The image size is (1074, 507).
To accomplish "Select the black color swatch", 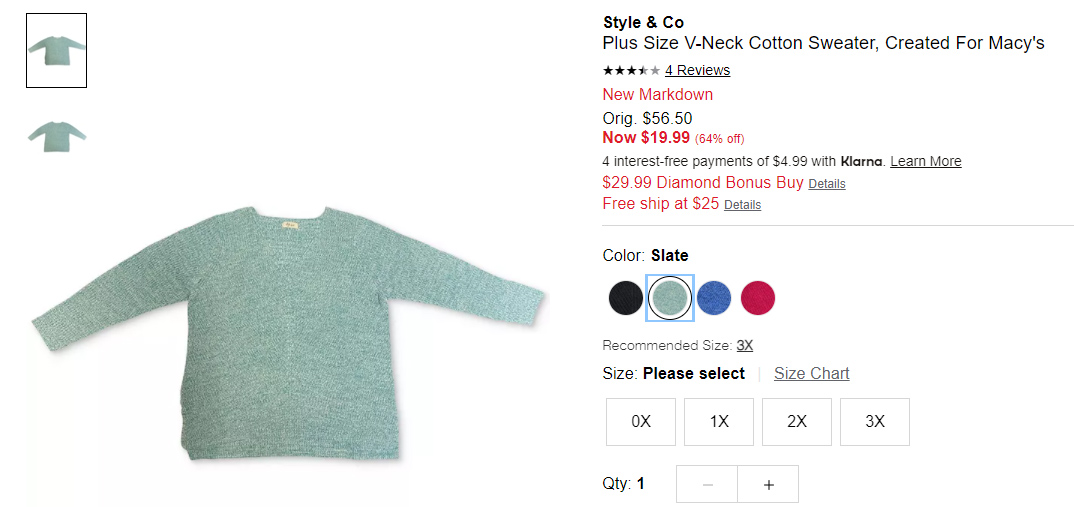I will [626, 298].
